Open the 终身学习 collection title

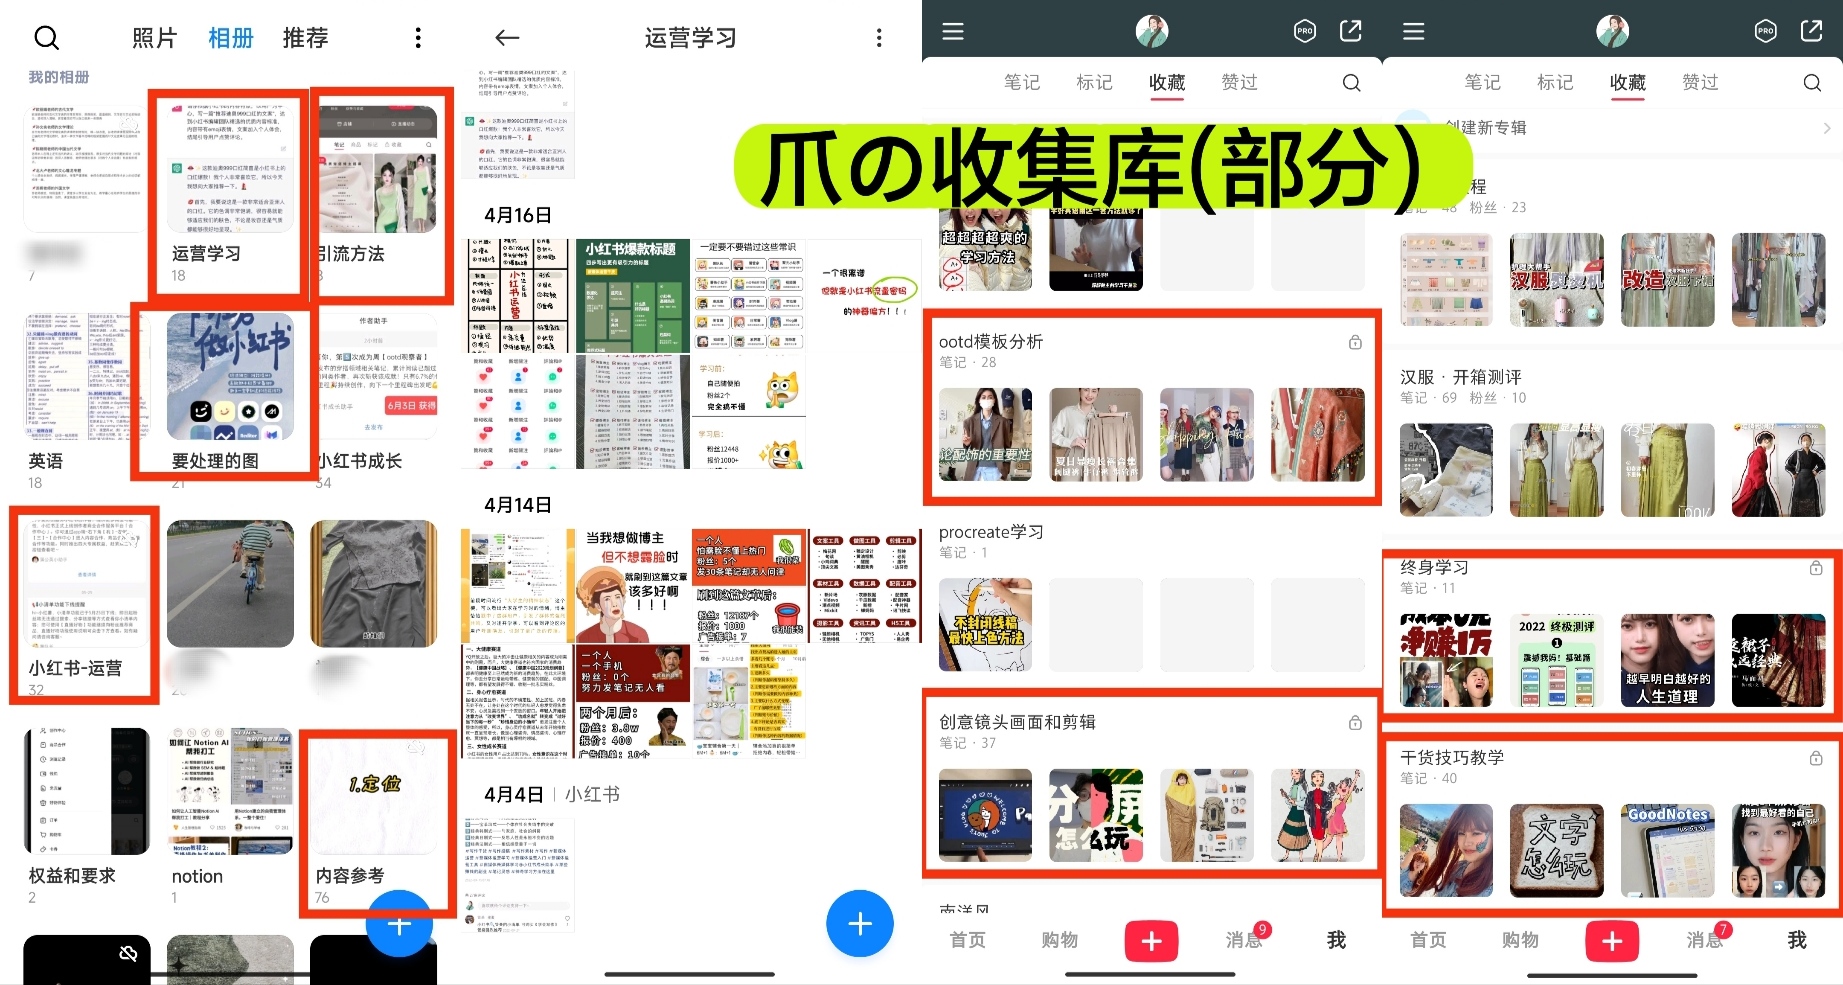pyautogui.click(x=1434, y=567)
